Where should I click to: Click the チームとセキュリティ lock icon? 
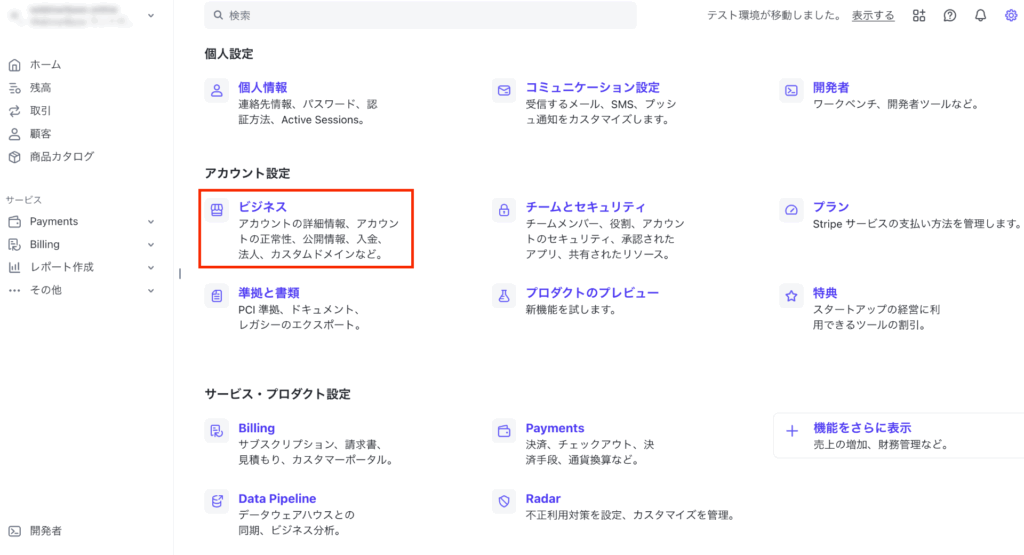504,211
